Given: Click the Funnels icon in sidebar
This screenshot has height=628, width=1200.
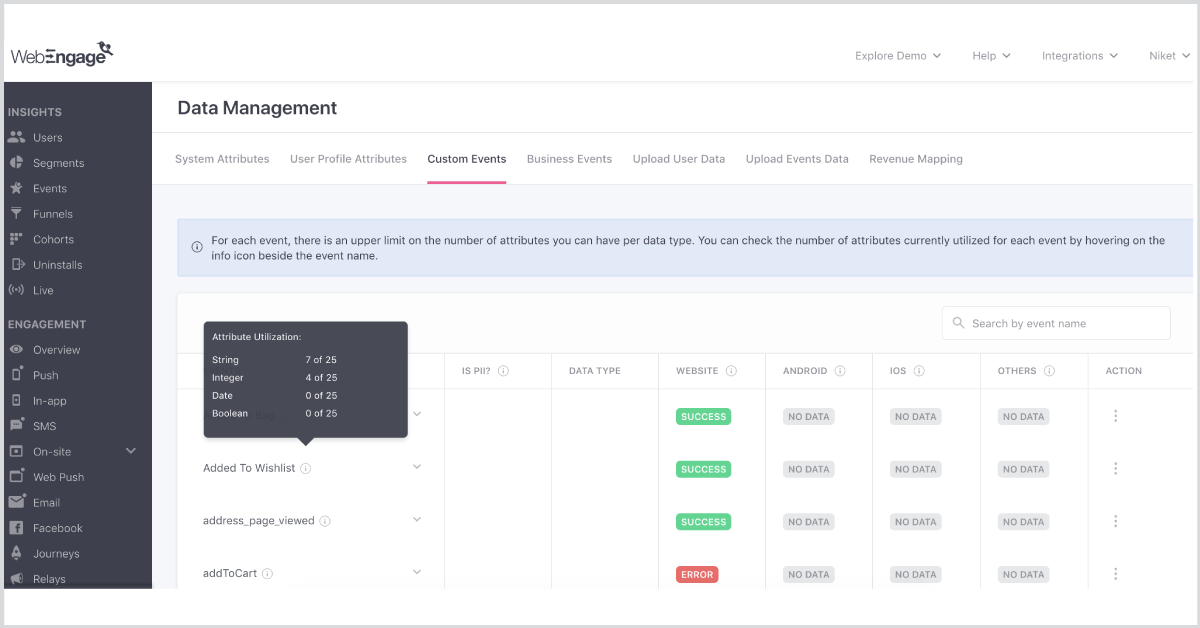Looking at the screenshot, I should coord(15,214).
